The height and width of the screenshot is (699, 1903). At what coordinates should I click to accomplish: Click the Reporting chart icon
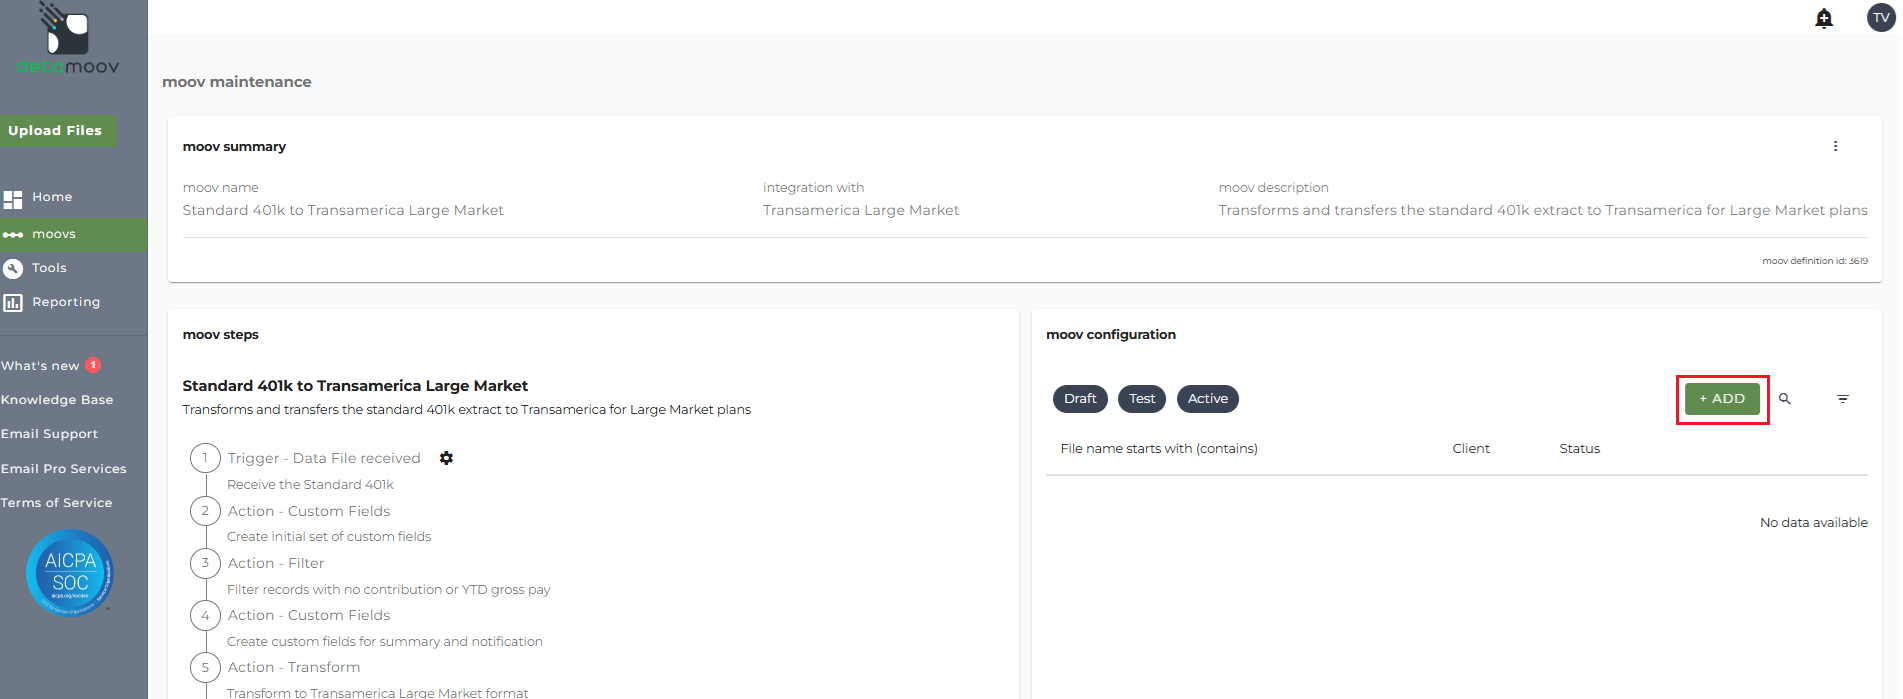pyautogui.click(x=13, y=302)
